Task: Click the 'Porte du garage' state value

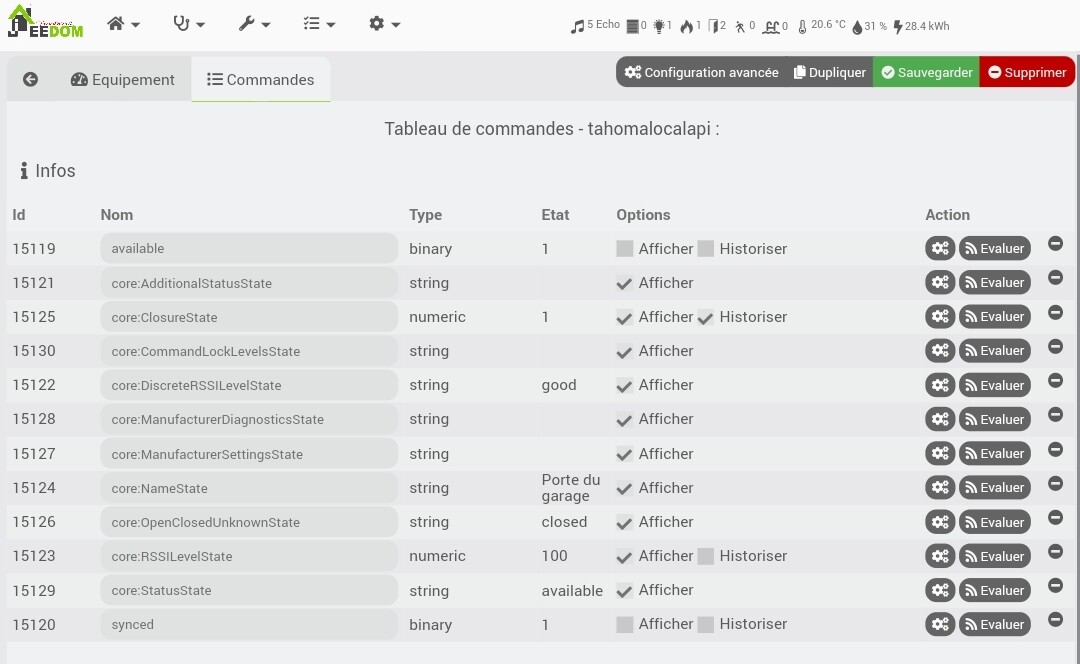Action: pos(571,488)
